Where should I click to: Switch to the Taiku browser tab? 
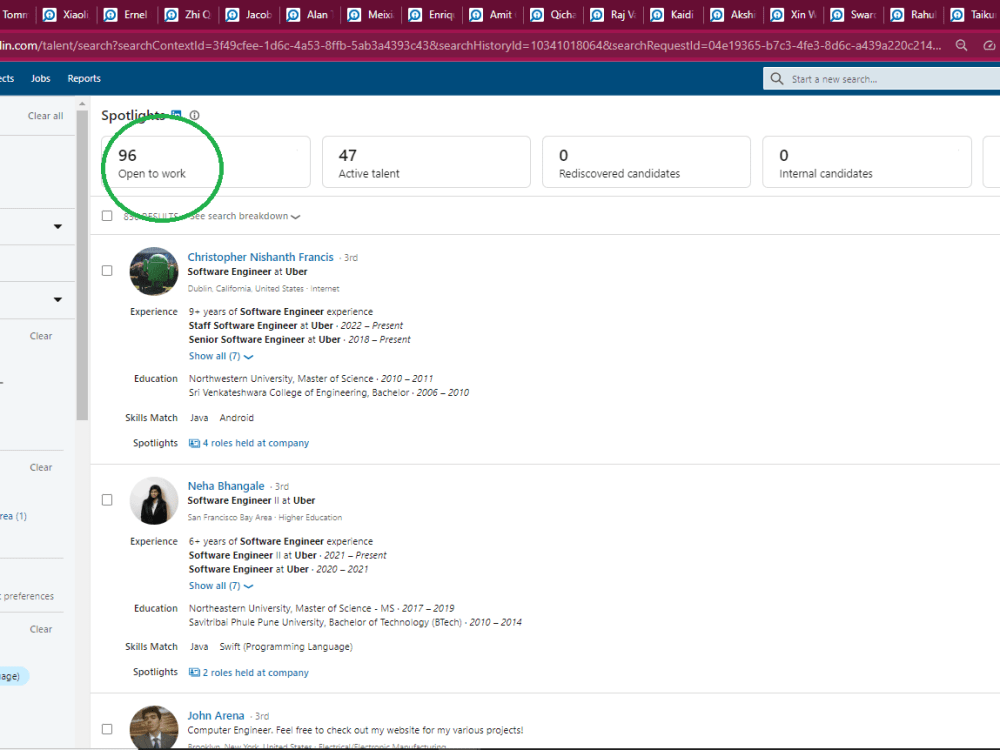coord(973,14)
